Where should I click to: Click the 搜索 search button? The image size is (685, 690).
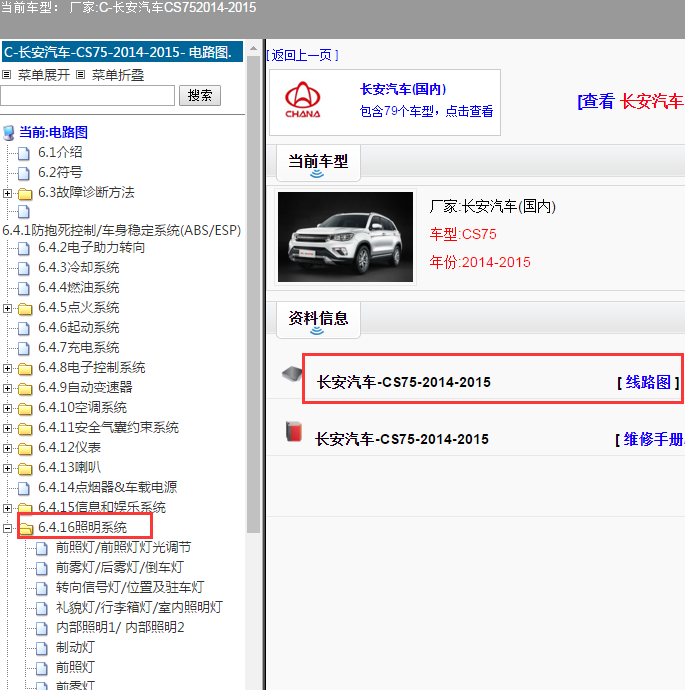pos(200,95)
